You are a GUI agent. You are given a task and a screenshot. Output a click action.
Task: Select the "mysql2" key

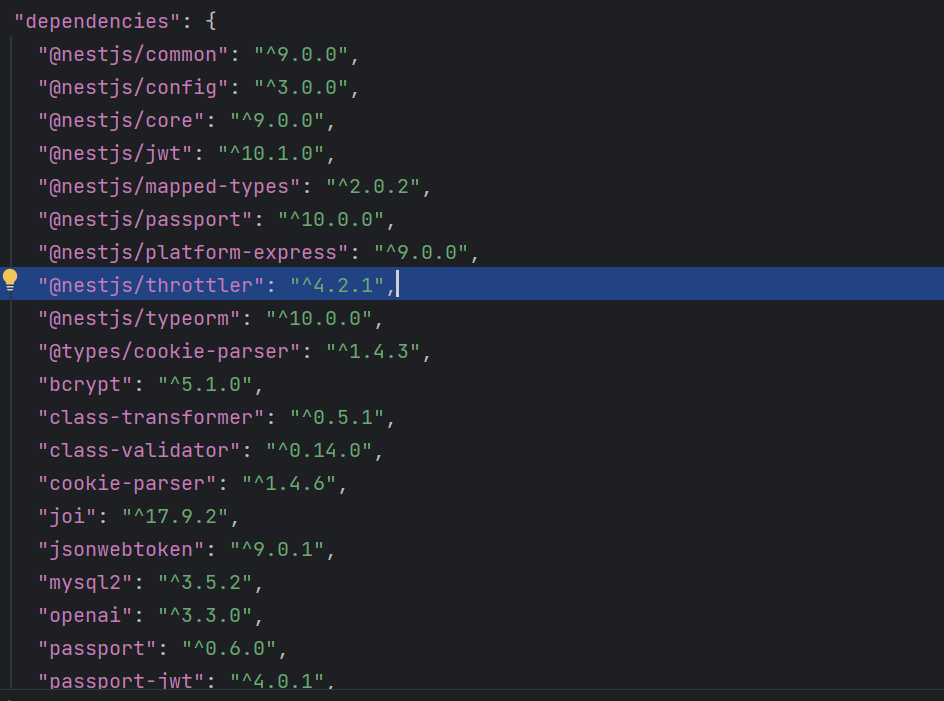tap(85, 582)
